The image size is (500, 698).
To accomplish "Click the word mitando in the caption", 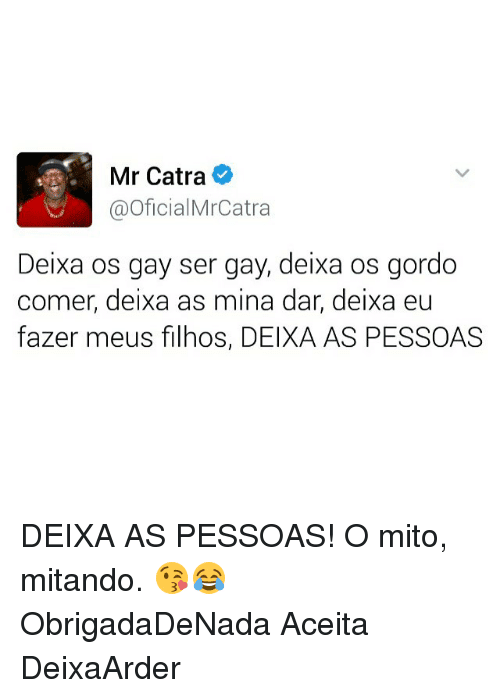I will [82, 580].
